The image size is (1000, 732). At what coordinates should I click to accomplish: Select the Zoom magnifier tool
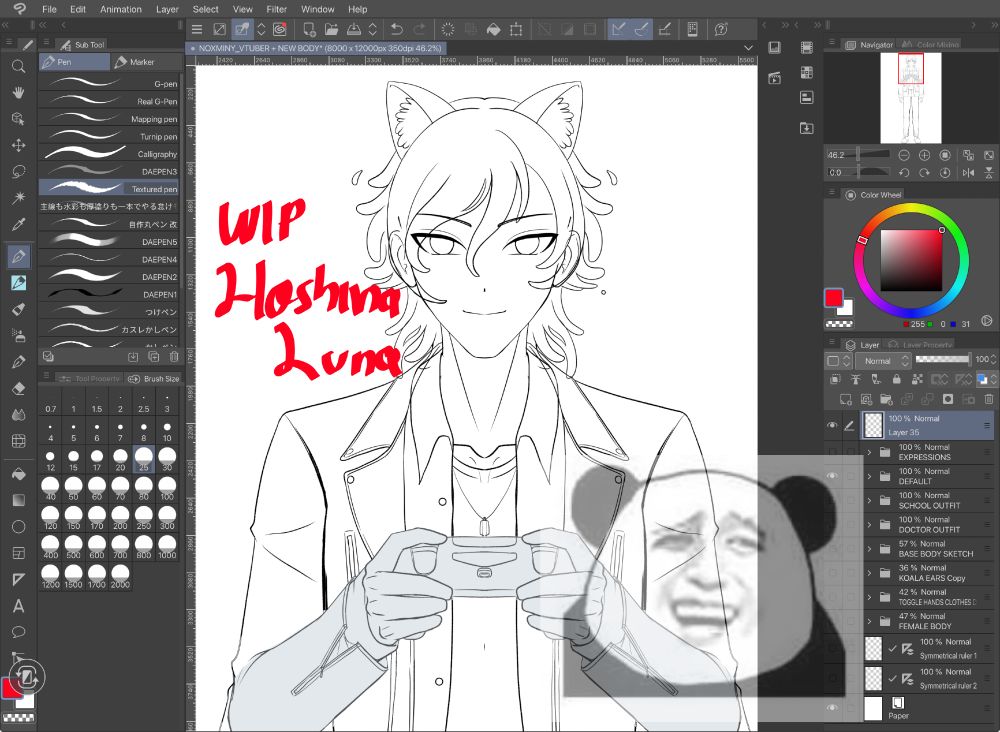pyautogui.click(x=18, y=66)
